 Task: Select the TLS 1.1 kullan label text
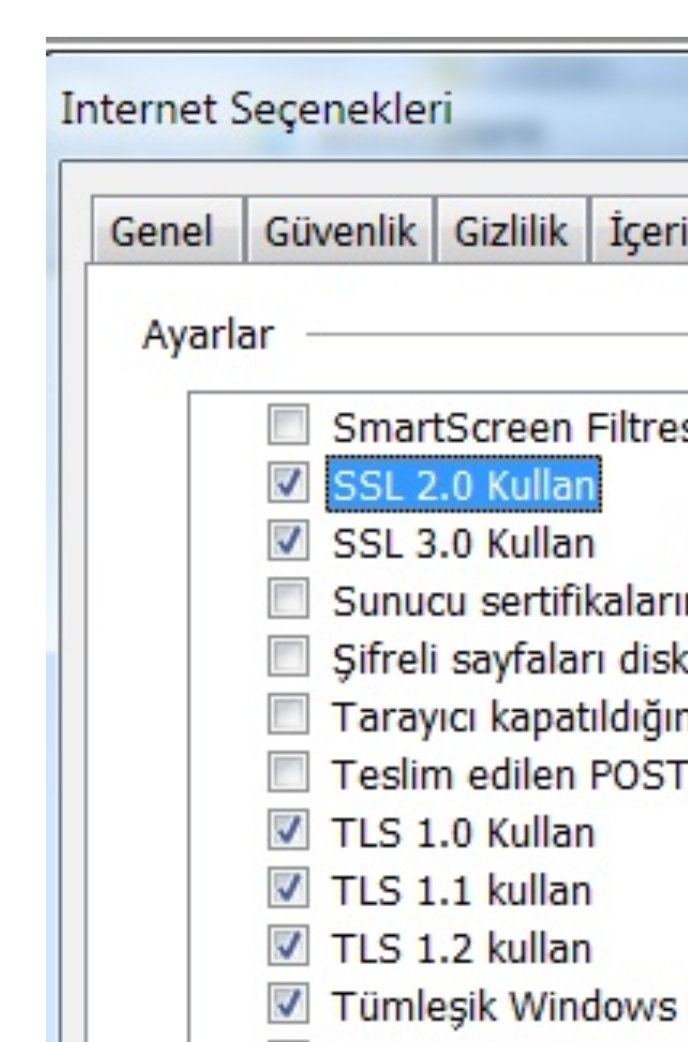coord(461,890)
